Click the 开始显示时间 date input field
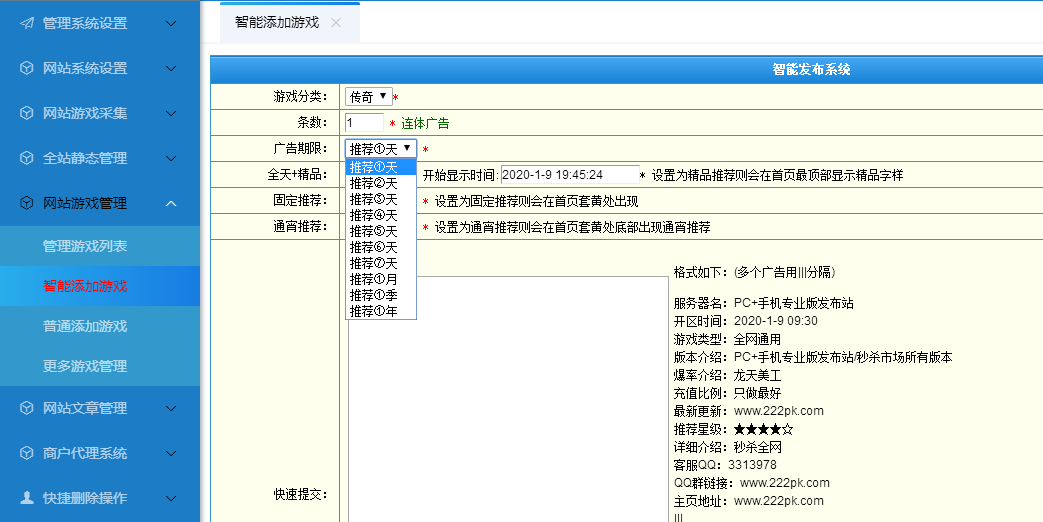 pos(570,174)
